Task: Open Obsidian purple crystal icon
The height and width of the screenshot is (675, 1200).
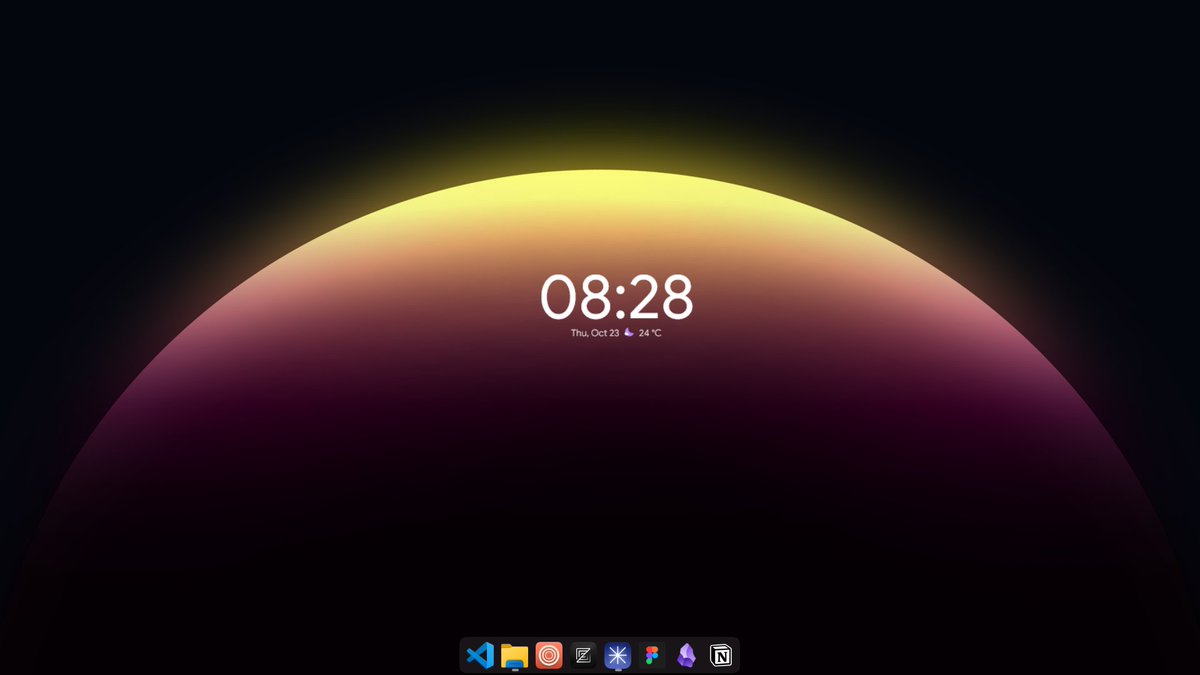Action: coord(686,656)
